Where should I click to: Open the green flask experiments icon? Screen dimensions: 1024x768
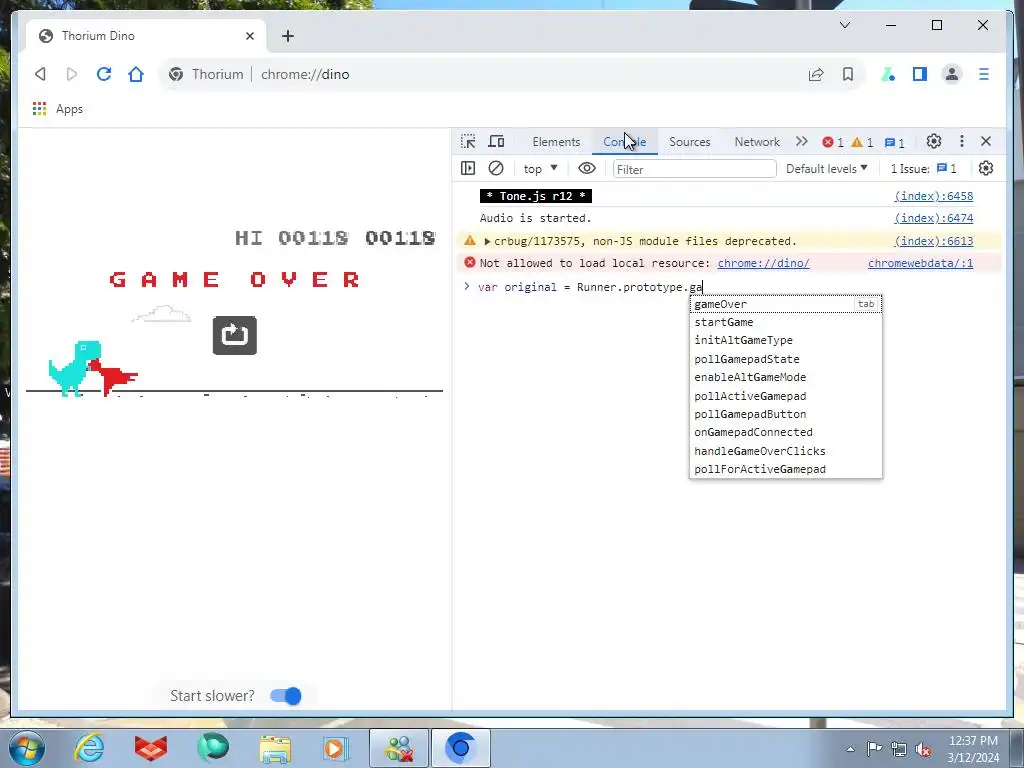(x=888, y=74)
